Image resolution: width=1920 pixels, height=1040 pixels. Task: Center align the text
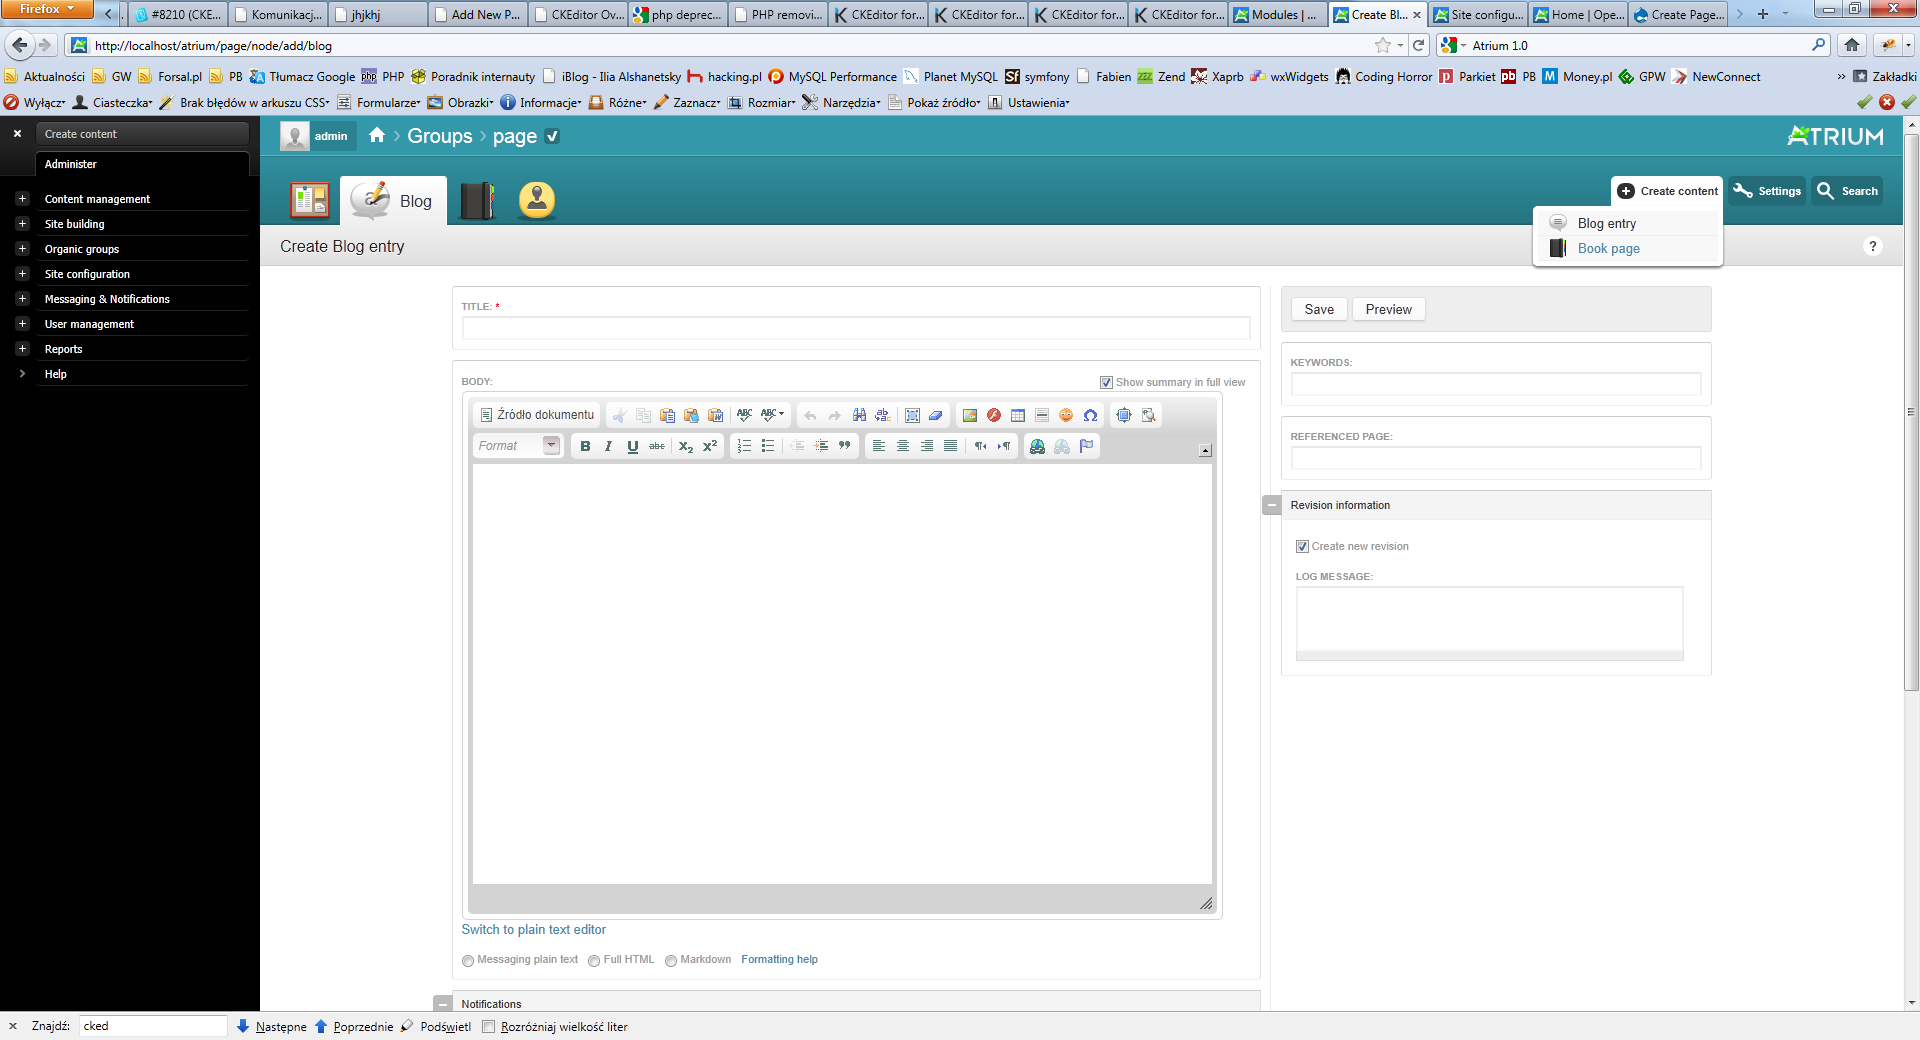click(x=902, y=446)
